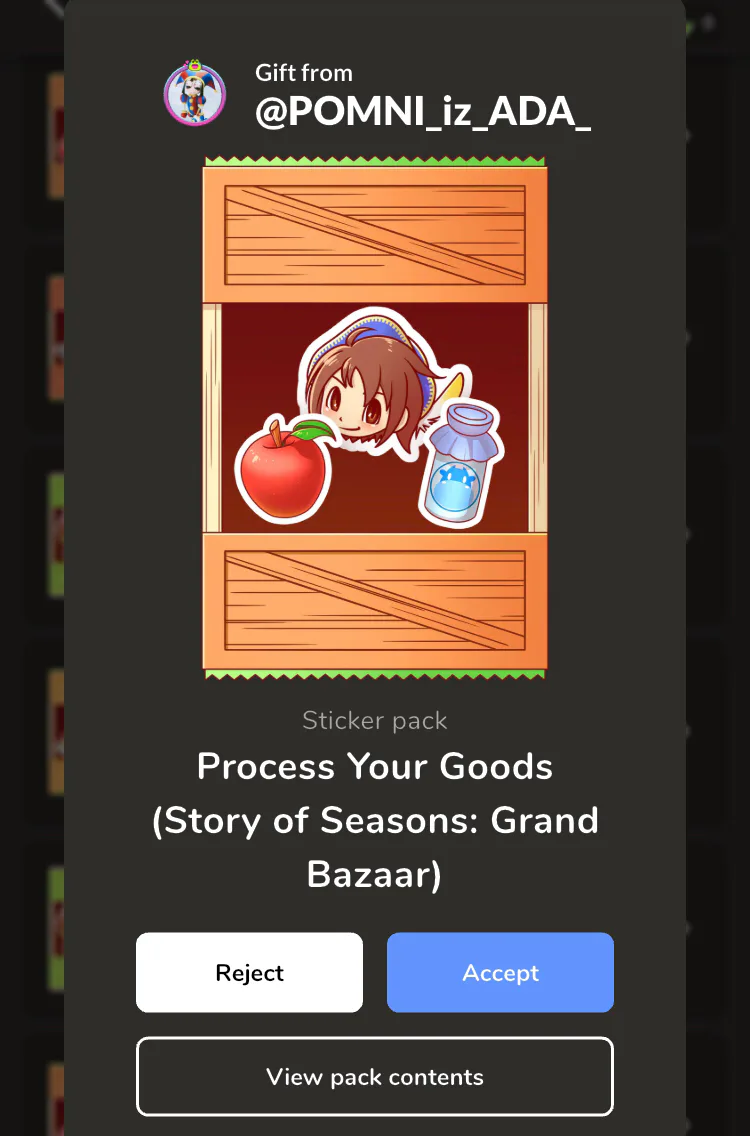Tap the glass bottle sticker
Viewport: 750px width, 1136px height.
[x=462, y=464]
